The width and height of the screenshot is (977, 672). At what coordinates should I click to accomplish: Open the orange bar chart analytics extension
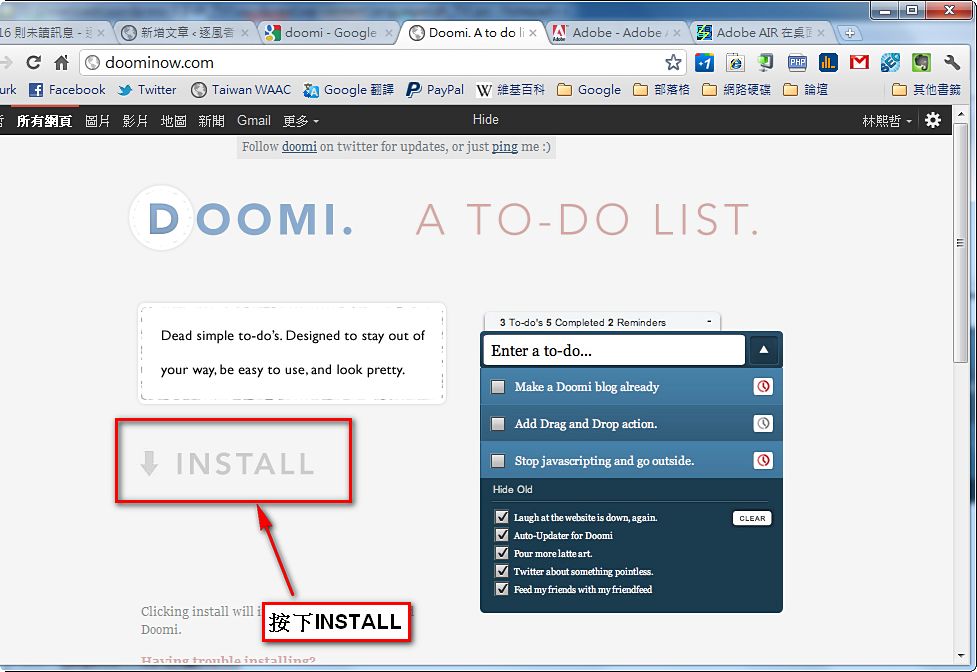pos(828,62)
